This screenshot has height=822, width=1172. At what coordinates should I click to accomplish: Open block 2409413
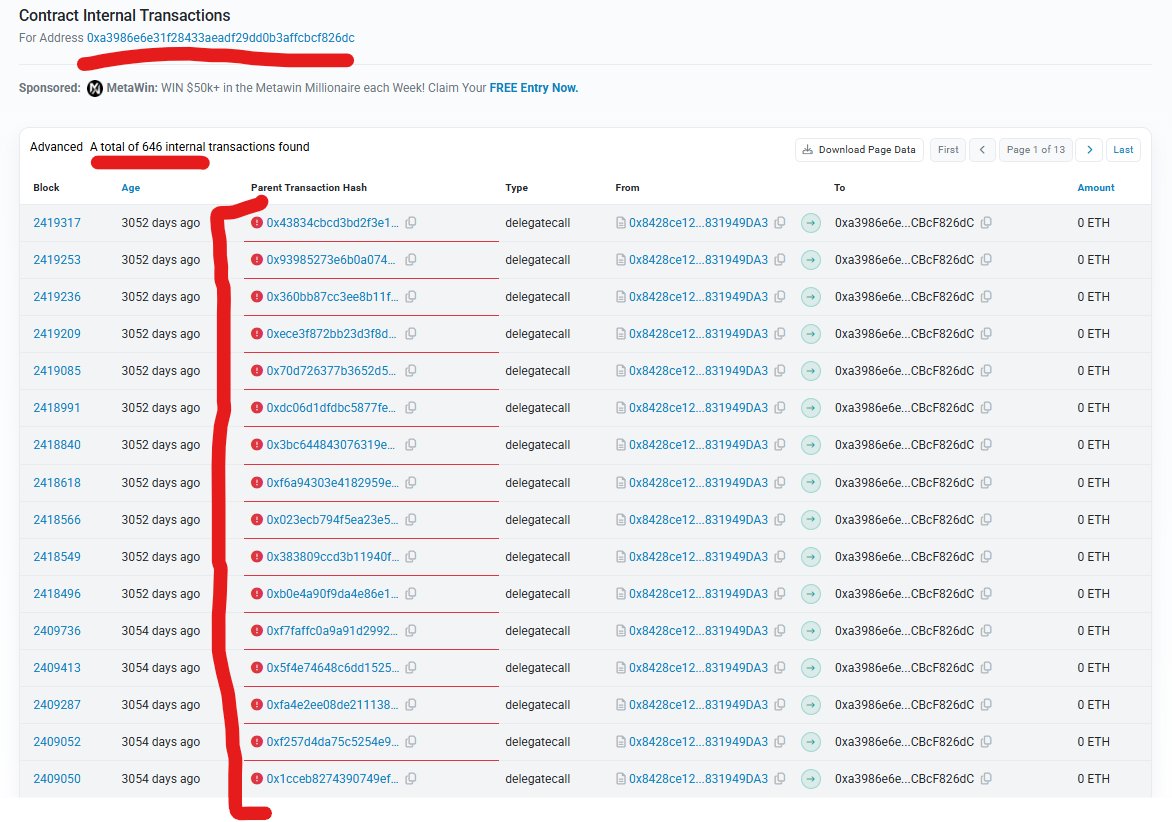click(57, 668)
